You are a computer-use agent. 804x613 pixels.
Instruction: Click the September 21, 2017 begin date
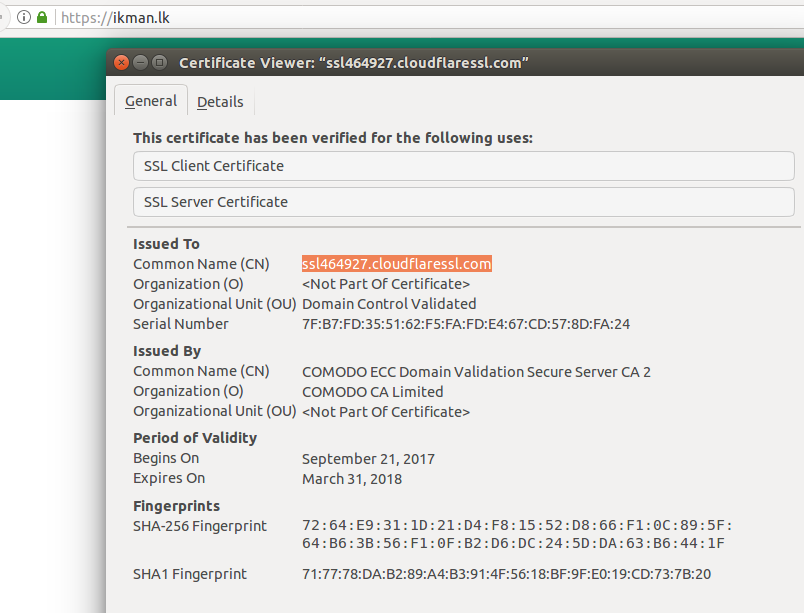(368, 459)
